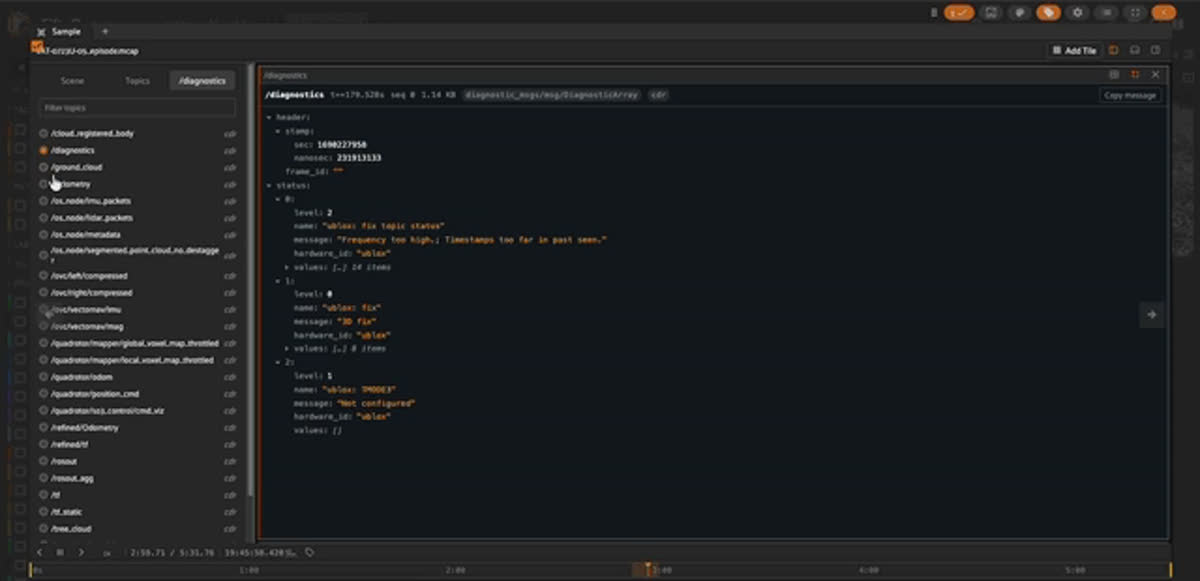Screen dimensions: 1200x581
Task: Select the /os_node/imu_packets topic radio
Action: tap(44, 201)
